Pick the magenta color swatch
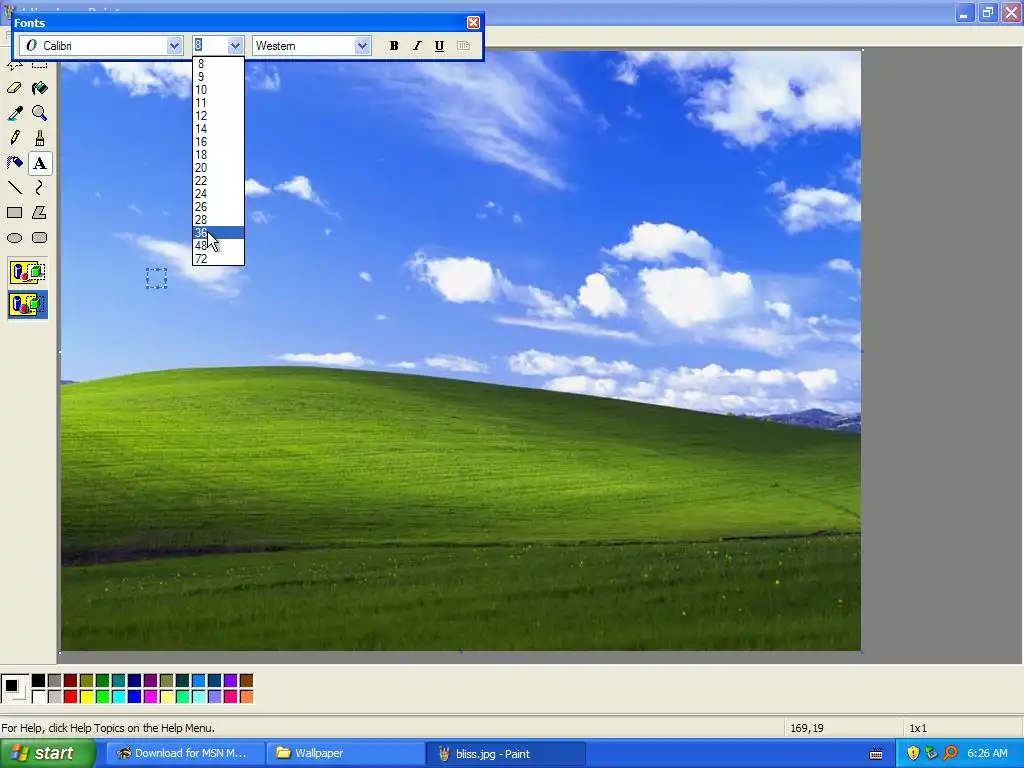The image size is (1024, 768). pyautogui.click(x=150, y=697)
